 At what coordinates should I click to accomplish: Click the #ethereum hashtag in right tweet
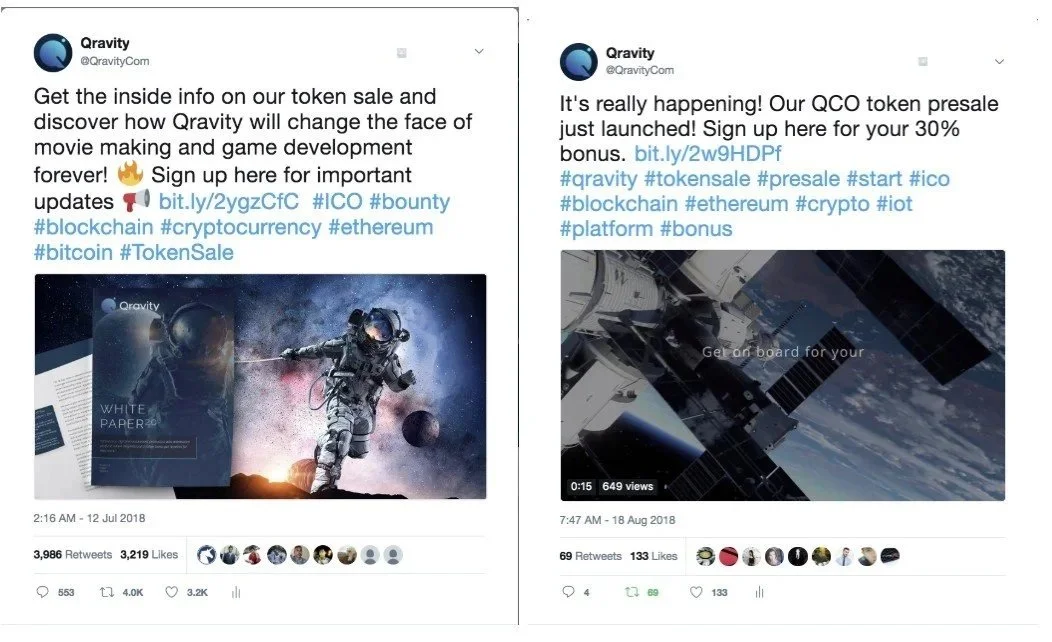click(736, 203)
